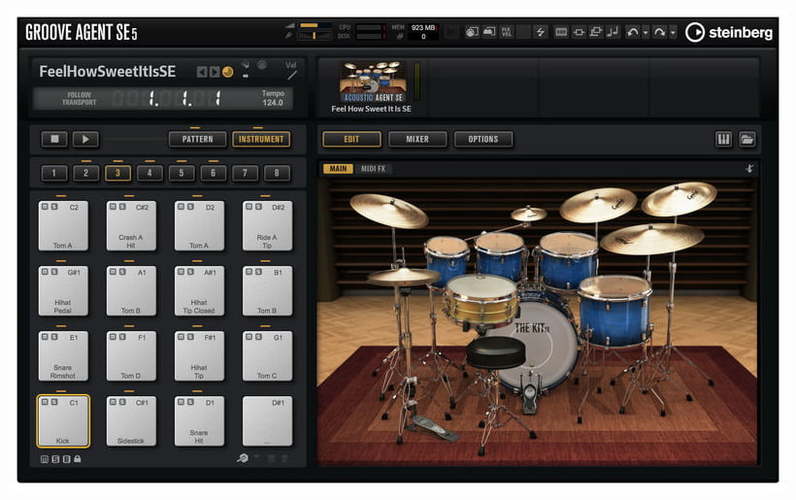This screenshot has height=500, width=796.
Task: Click the wrench icon below the pads
Action: [243, 458]
